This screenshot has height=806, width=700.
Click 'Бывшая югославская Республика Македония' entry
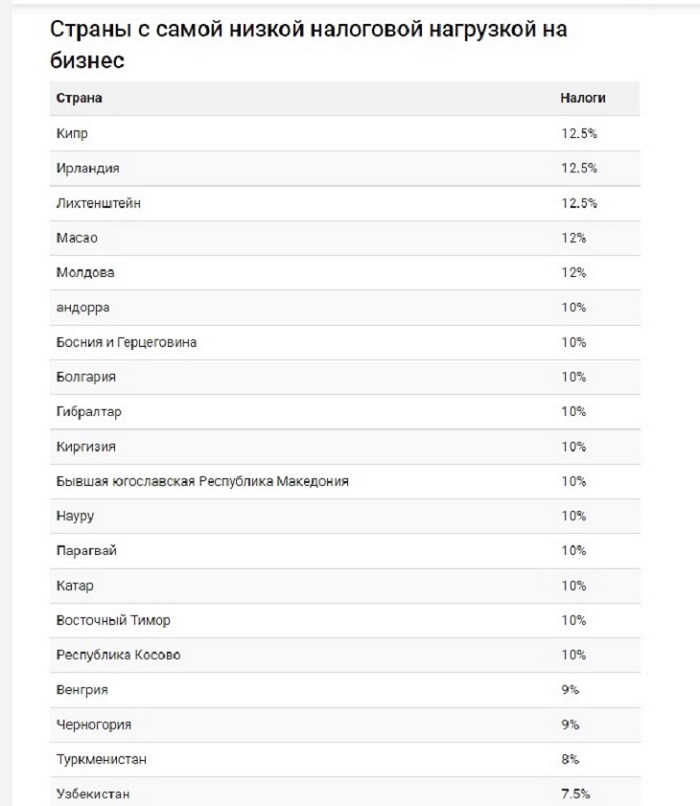(x=202, y=481)
